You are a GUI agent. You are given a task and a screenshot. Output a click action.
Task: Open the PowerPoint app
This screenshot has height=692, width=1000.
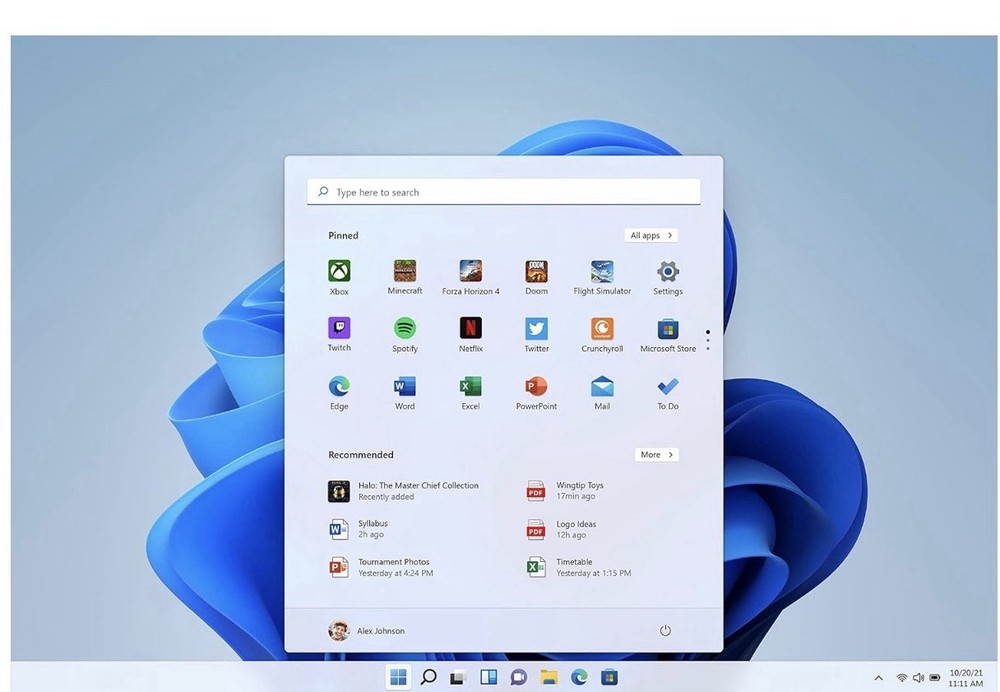(536, 387)
